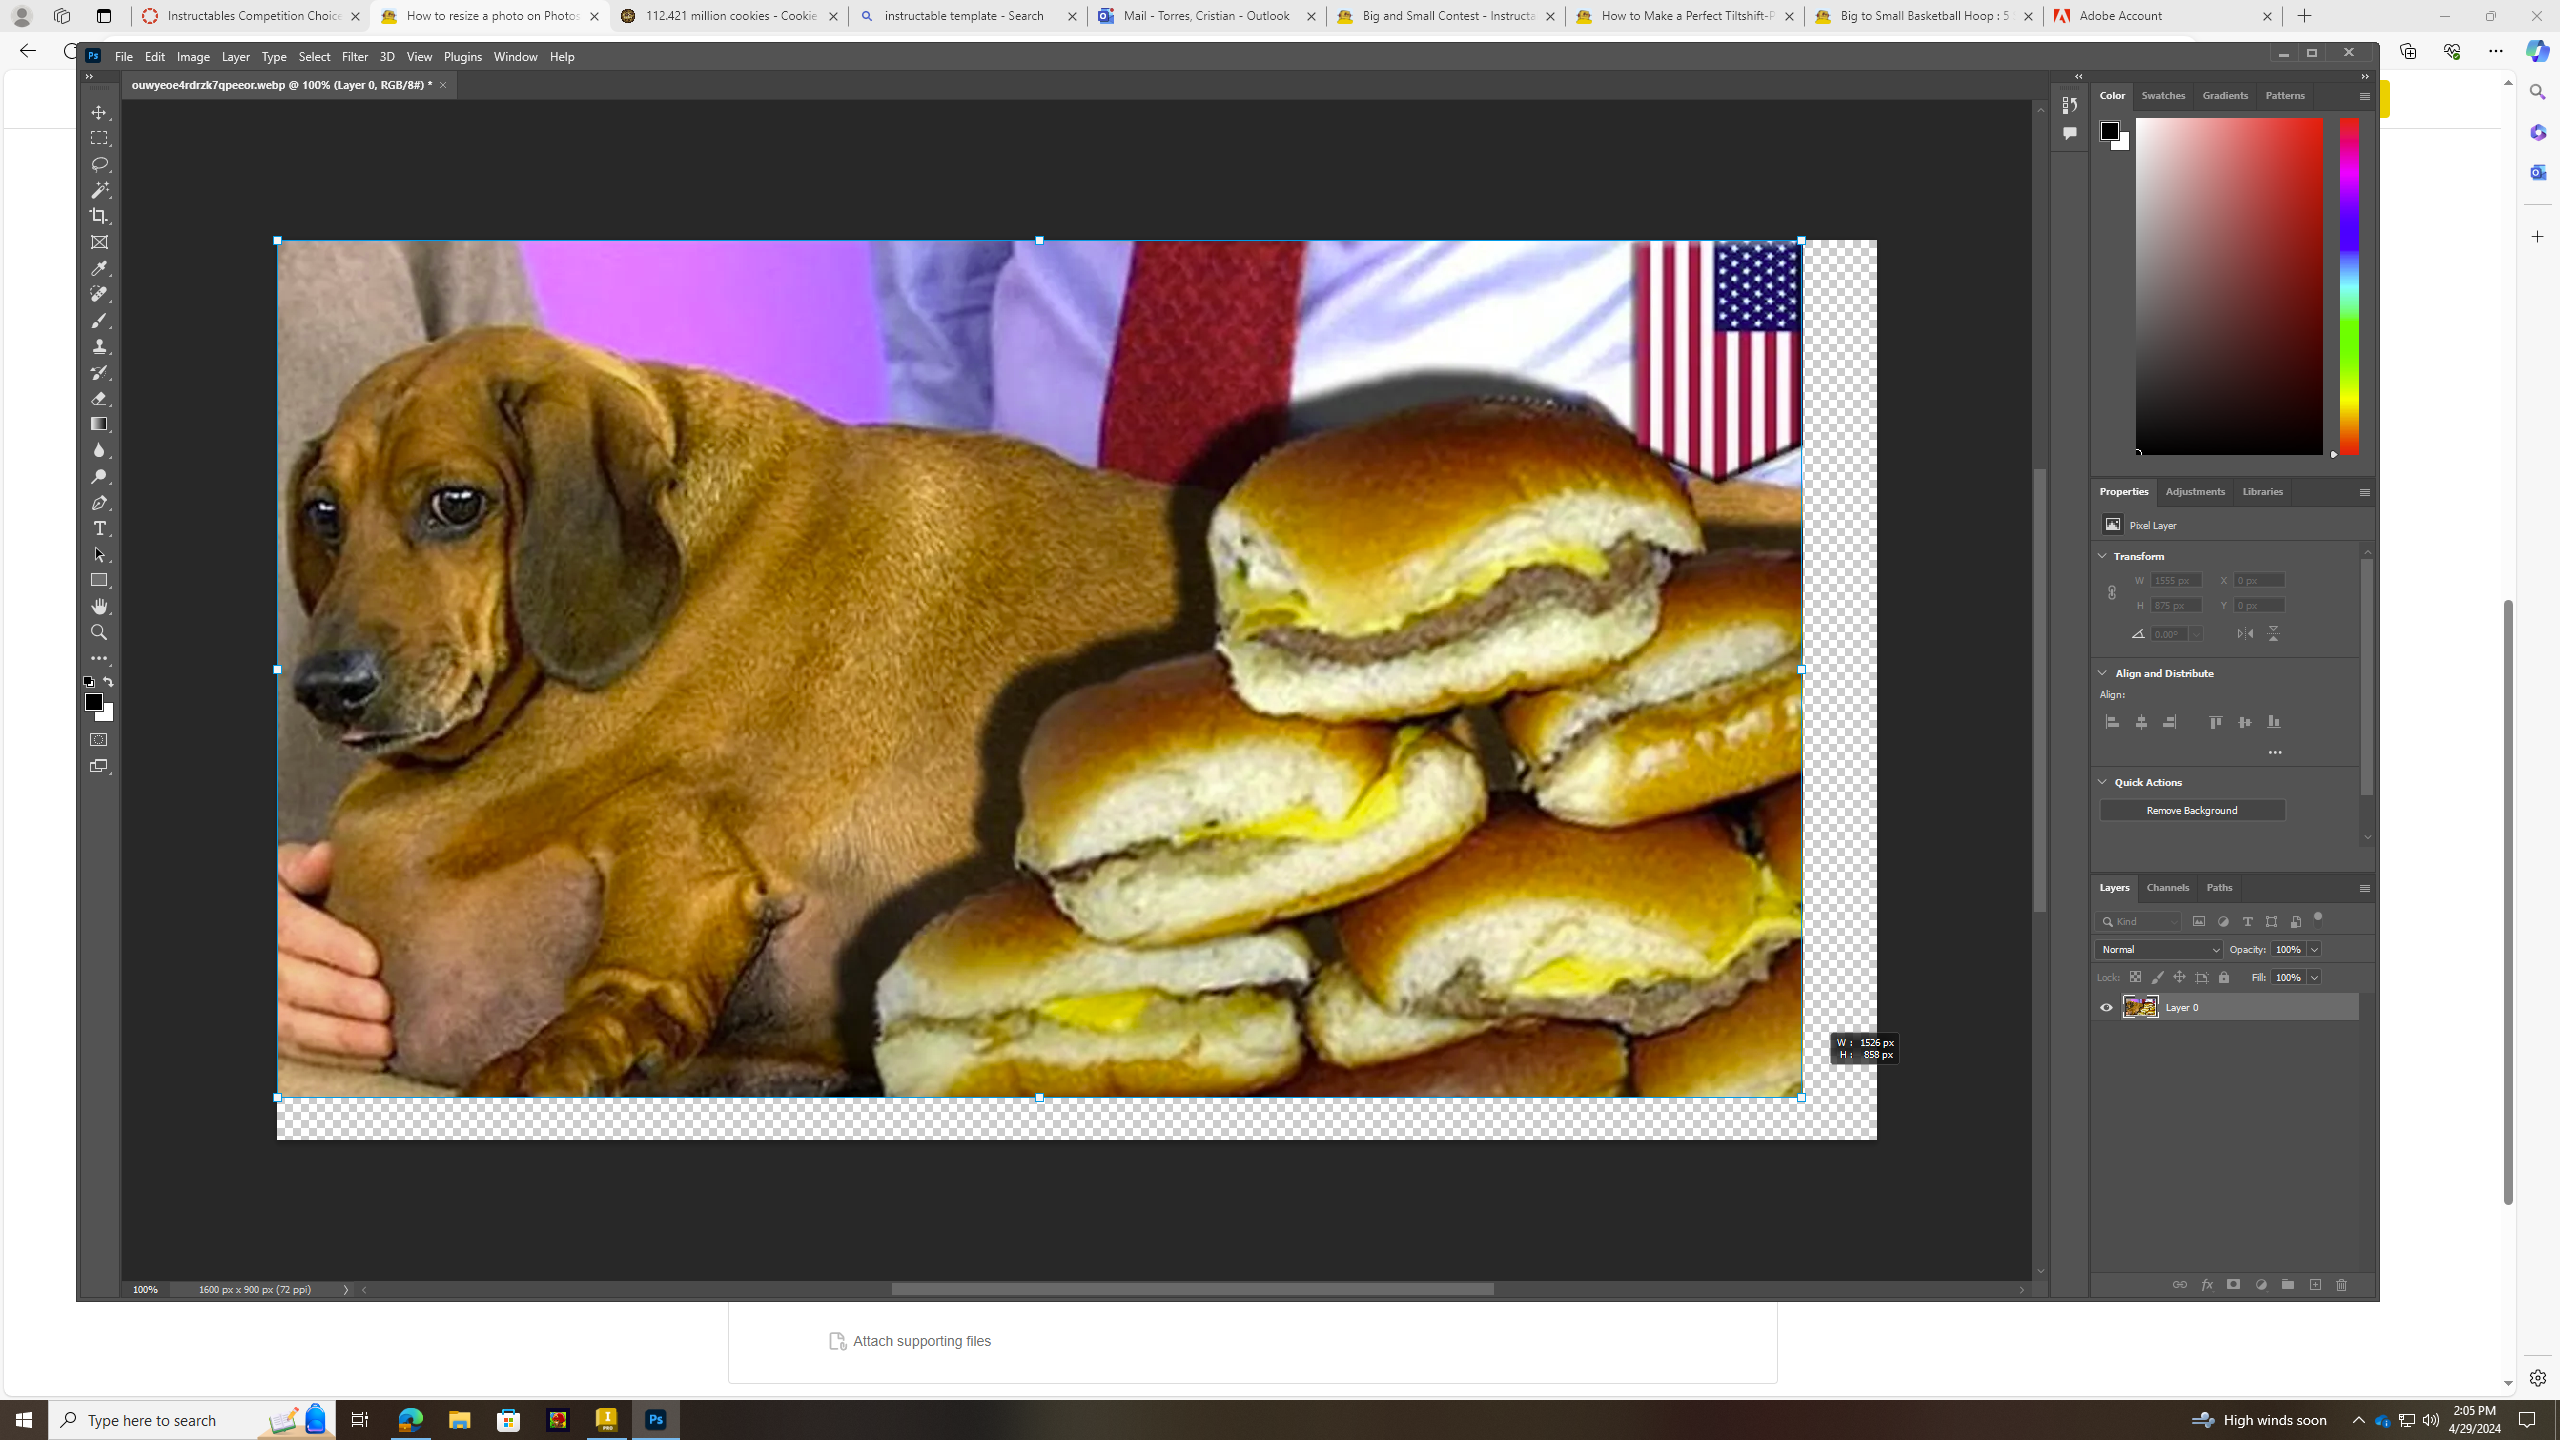The image size is (2560, 1440).
Task: Select the Crop tool
Action: 99,216
